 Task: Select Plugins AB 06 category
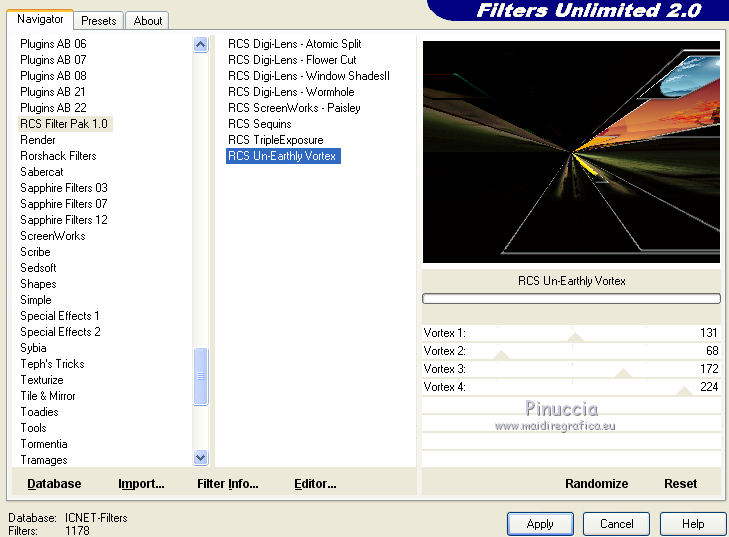pyautogui.click(x=53, y=44)
